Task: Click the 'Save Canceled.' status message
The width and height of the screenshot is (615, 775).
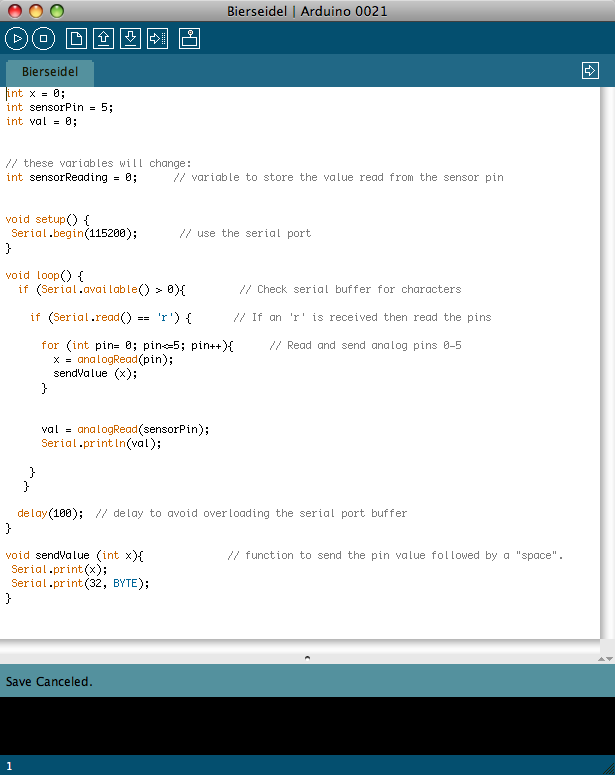Action: tap(49, 682)
